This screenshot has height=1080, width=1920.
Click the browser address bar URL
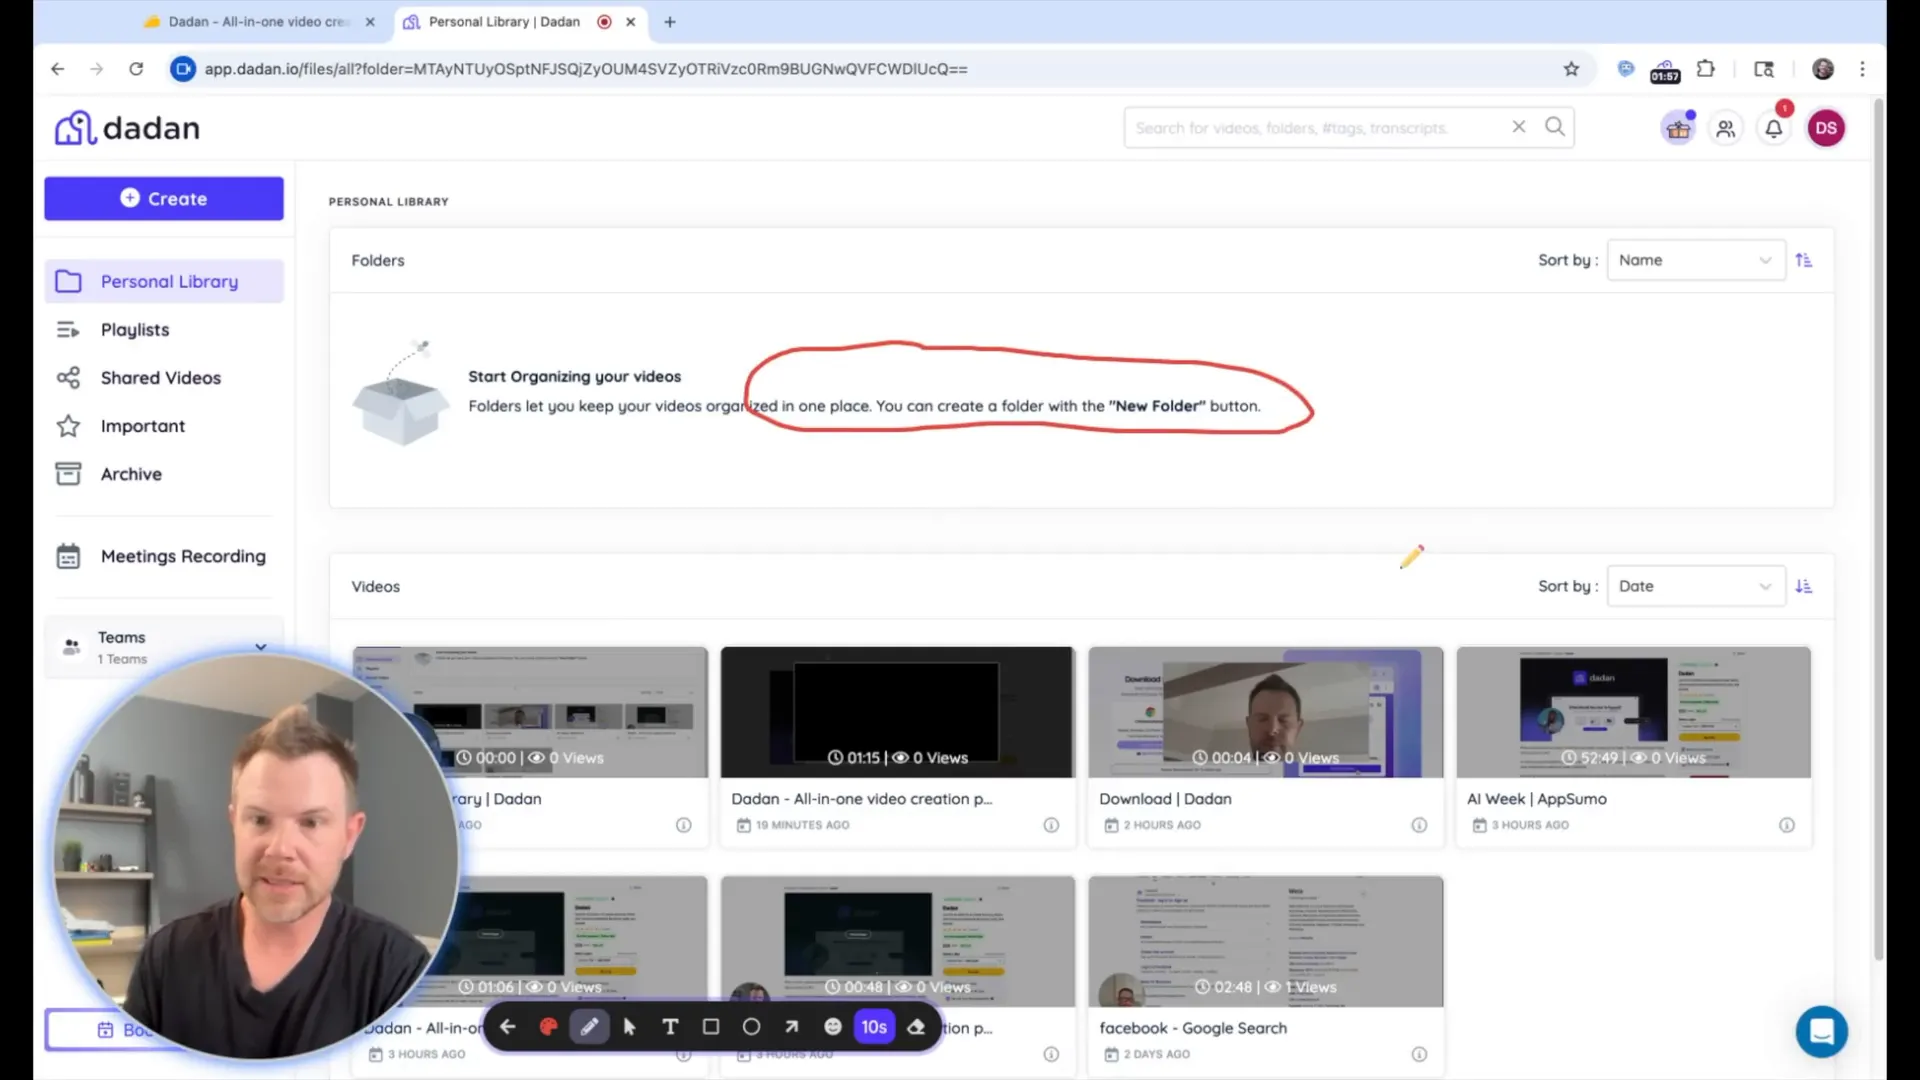[x=586, y=69]
